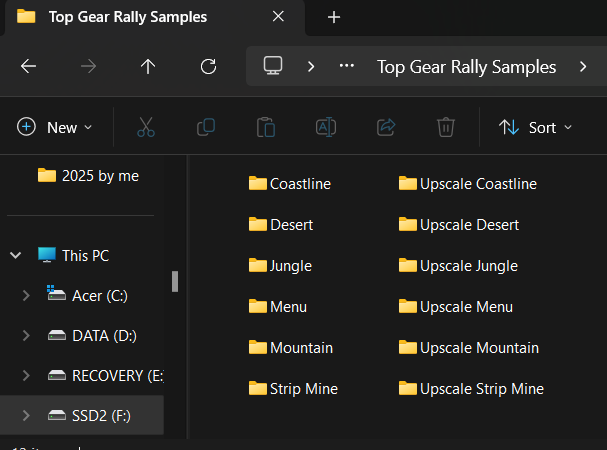Go back to the previous folder
Viewport: 607px width, 450px height.
28,67
